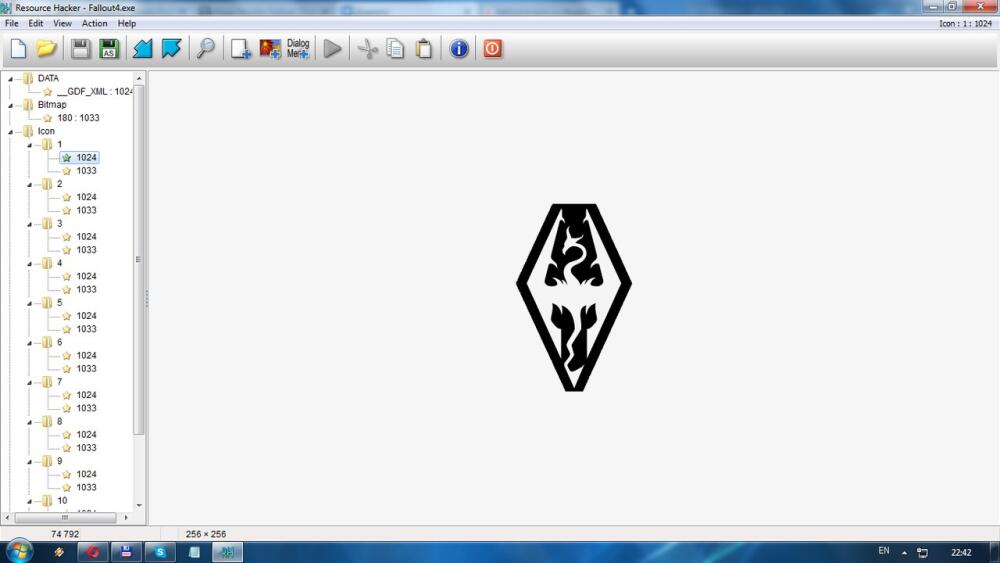This screenshot has height=563, width=1000.
Task: Click the Skyrim dragon icon preview image
Action: pyautogui.click(x=573, y=297)
